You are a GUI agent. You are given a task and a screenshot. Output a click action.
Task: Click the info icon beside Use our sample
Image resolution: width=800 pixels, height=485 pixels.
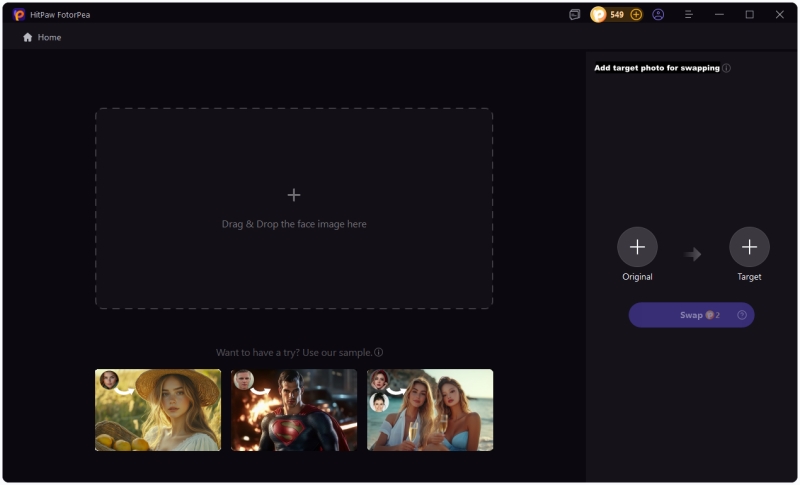[379, 352]
